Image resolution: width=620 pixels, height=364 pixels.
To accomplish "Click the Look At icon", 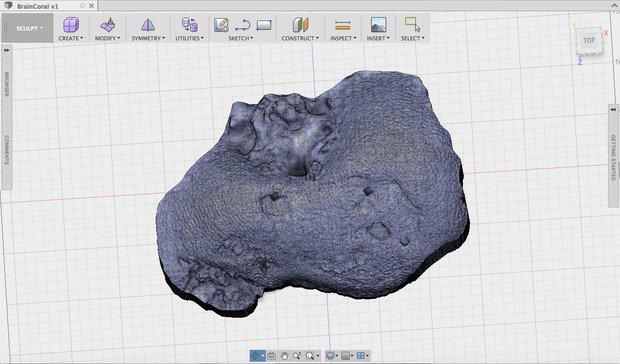I will [x=271, y=356].
